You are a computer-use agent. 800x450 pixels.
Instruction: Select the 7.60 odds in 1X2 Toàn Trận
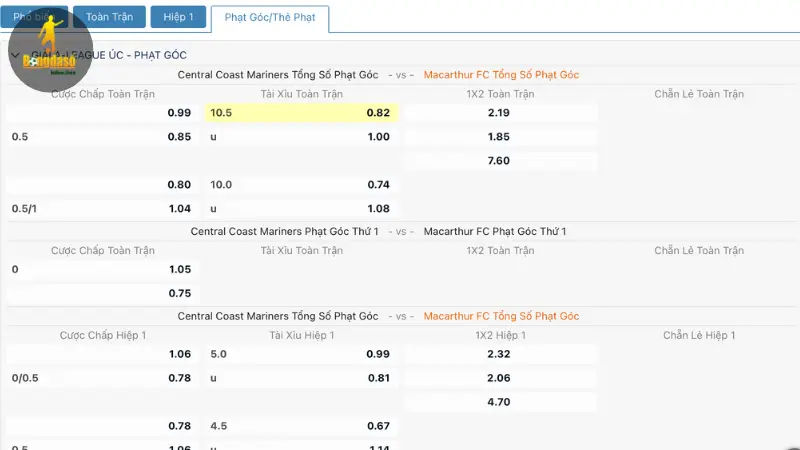(499, 161)
